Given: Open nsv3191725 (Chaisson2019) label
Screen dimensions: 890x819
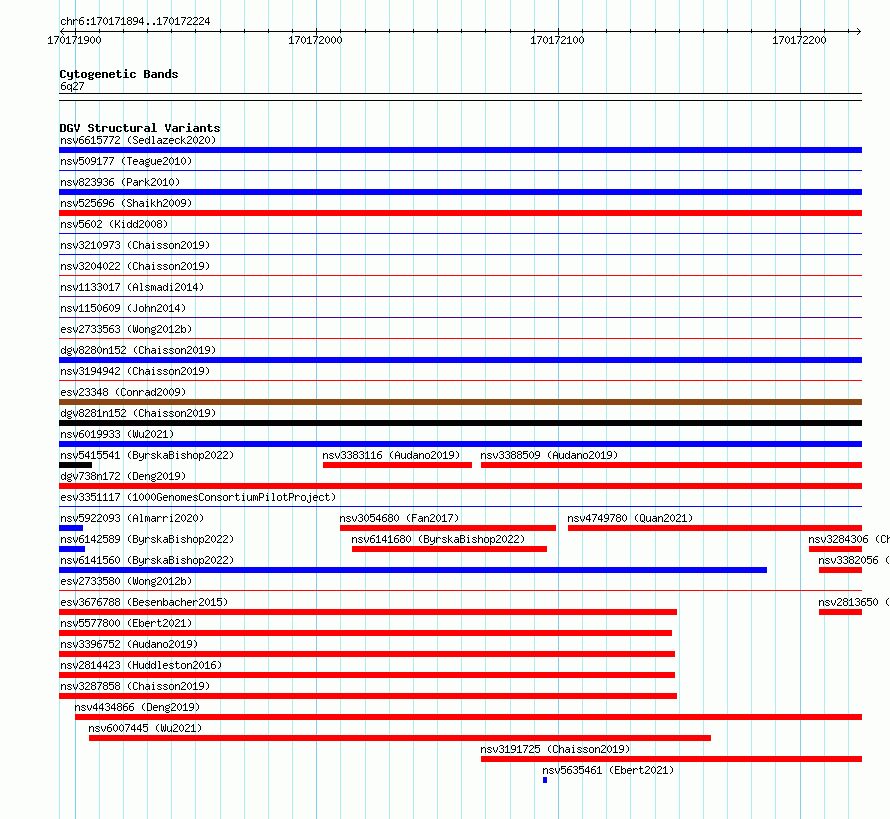Looking at the screenshot, I should (555, 749).
